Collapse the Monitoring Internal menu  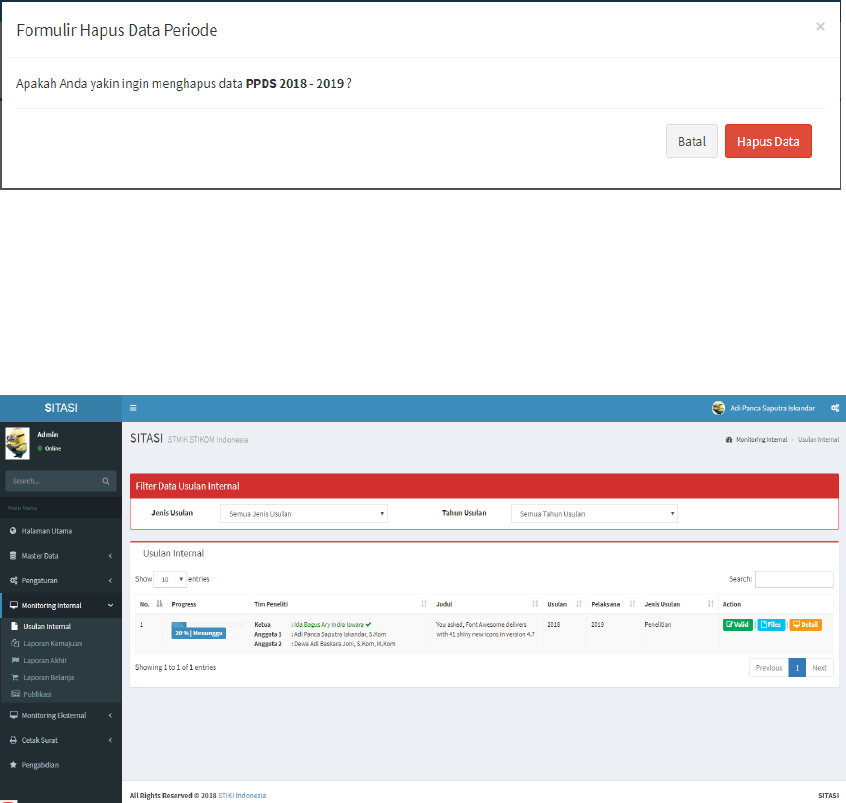[61, 605]
